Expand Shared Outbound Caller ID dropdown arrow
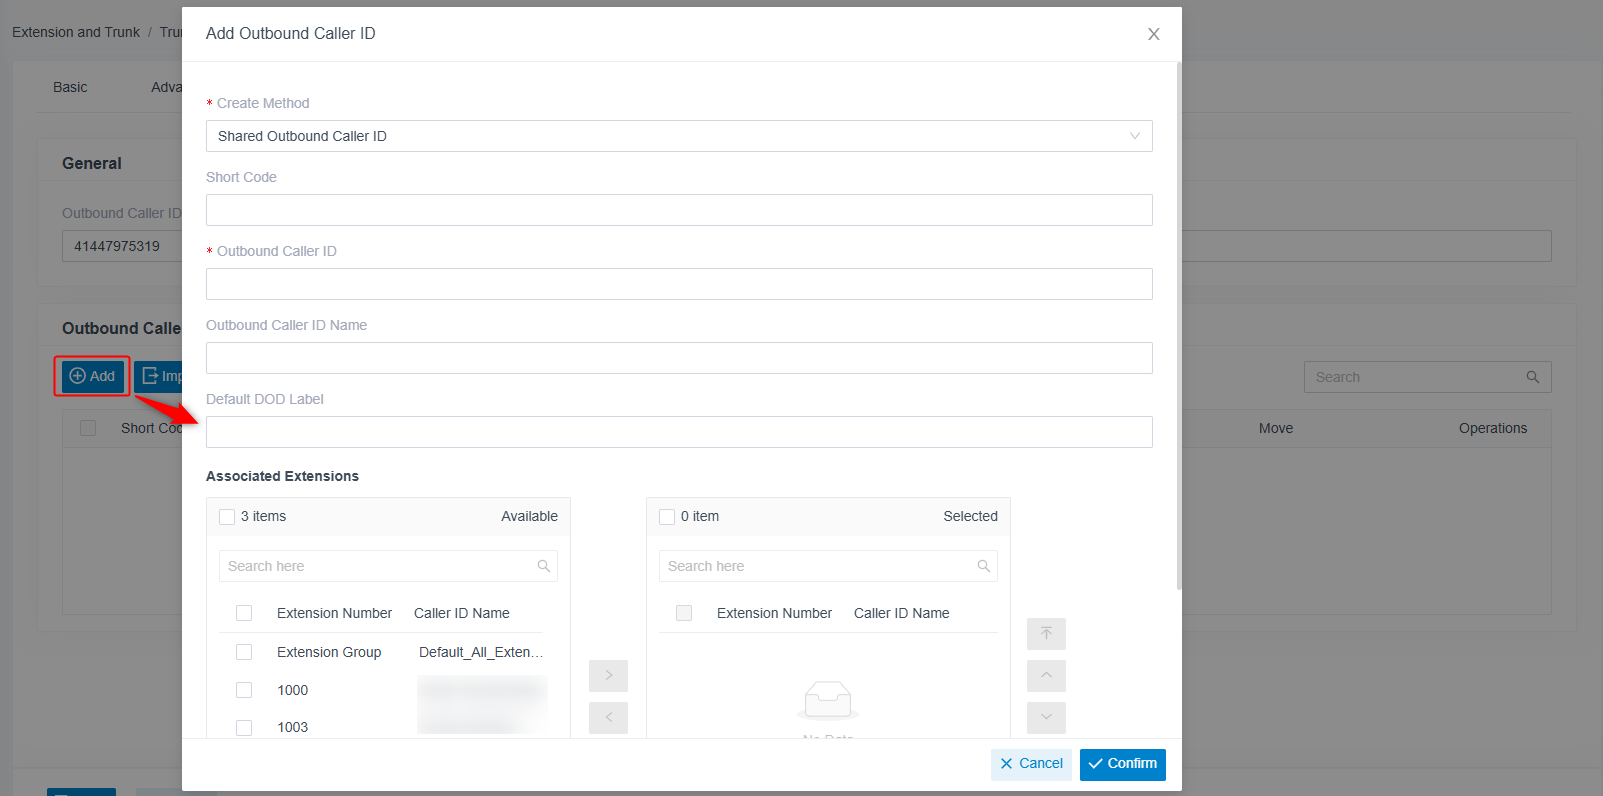The image size is (1603, 796). [1135, 136]
